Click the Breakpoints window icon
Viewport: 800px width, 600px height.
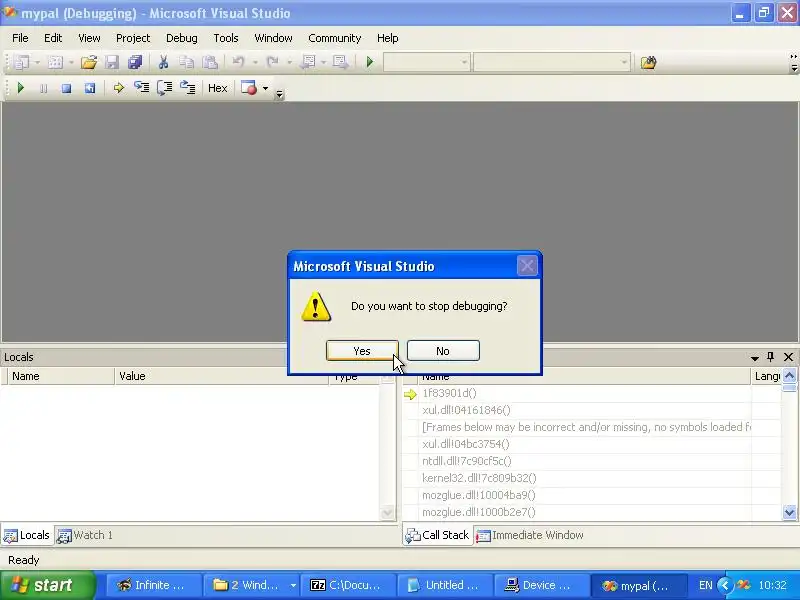tap(249, 88)
